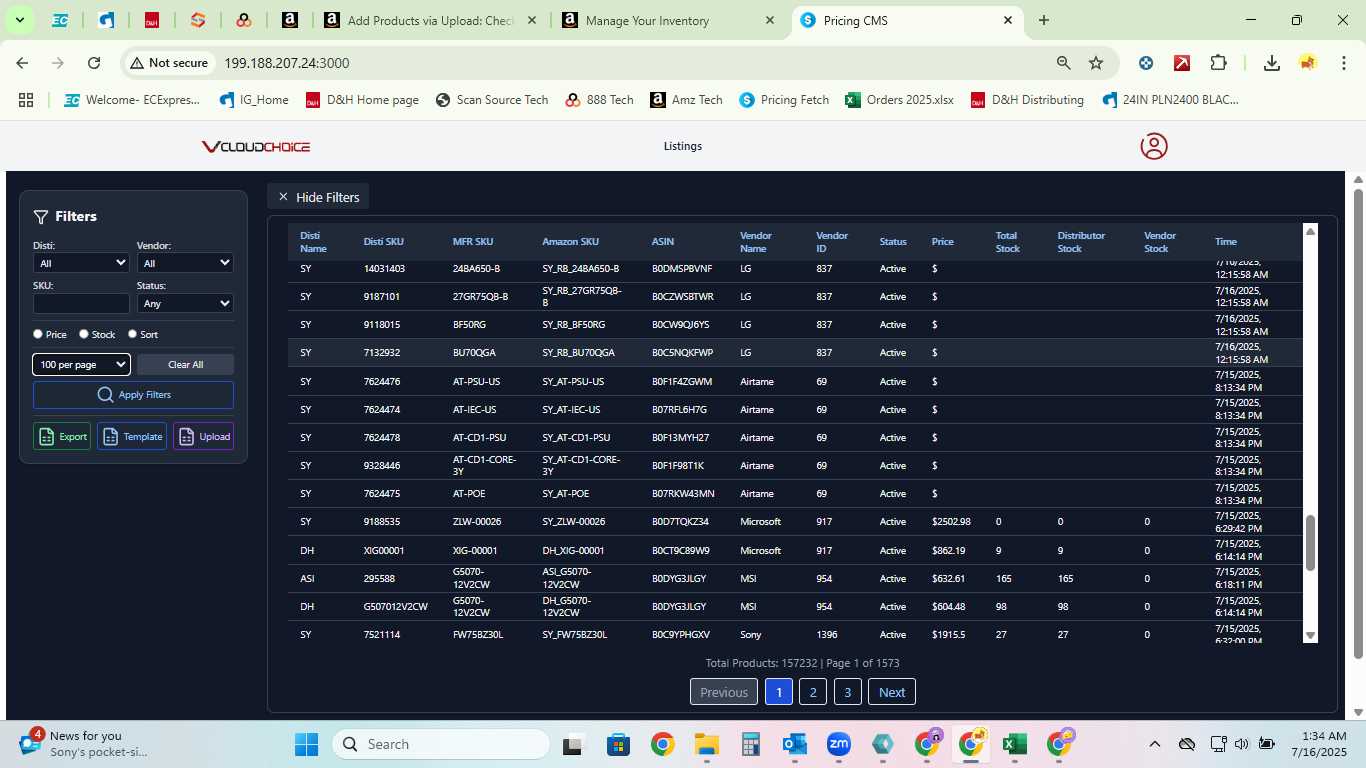Open the Orders 2025.xlsx bookmark
1366x768 pixels.
[x=899, y=100]
